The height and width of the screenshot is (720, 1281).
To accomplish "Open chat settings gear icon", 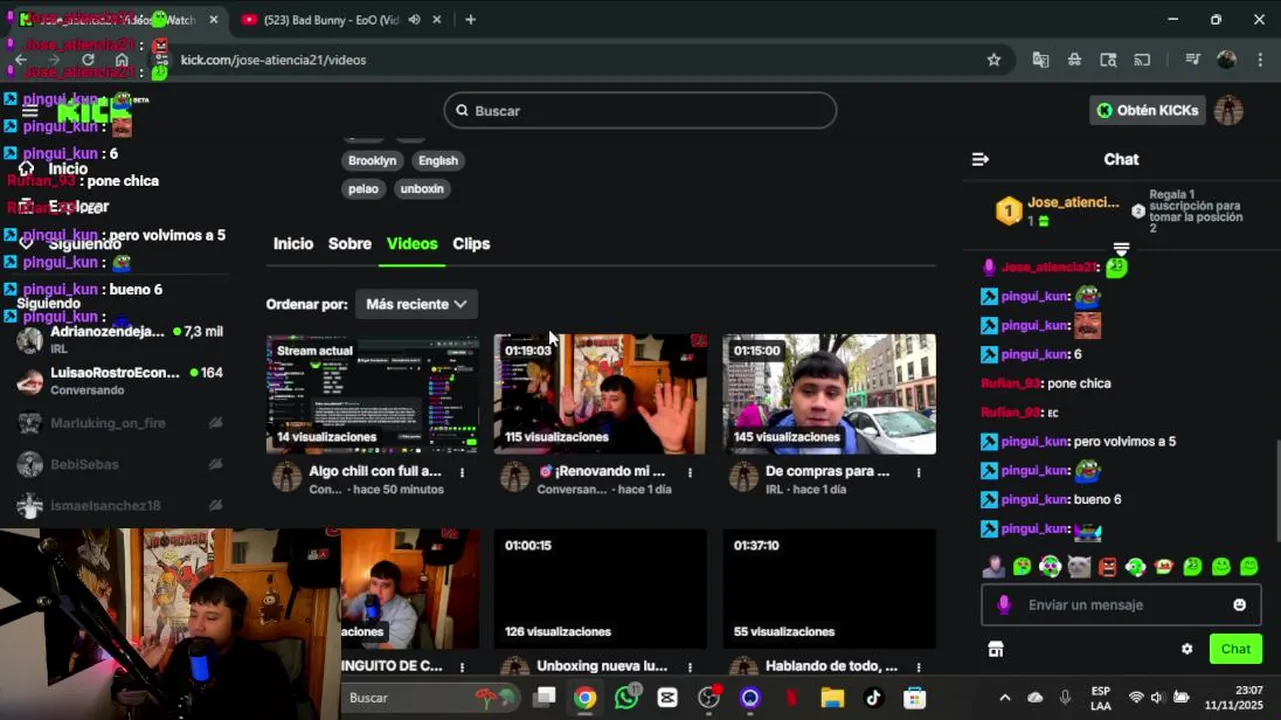I will pos(1187,649).
